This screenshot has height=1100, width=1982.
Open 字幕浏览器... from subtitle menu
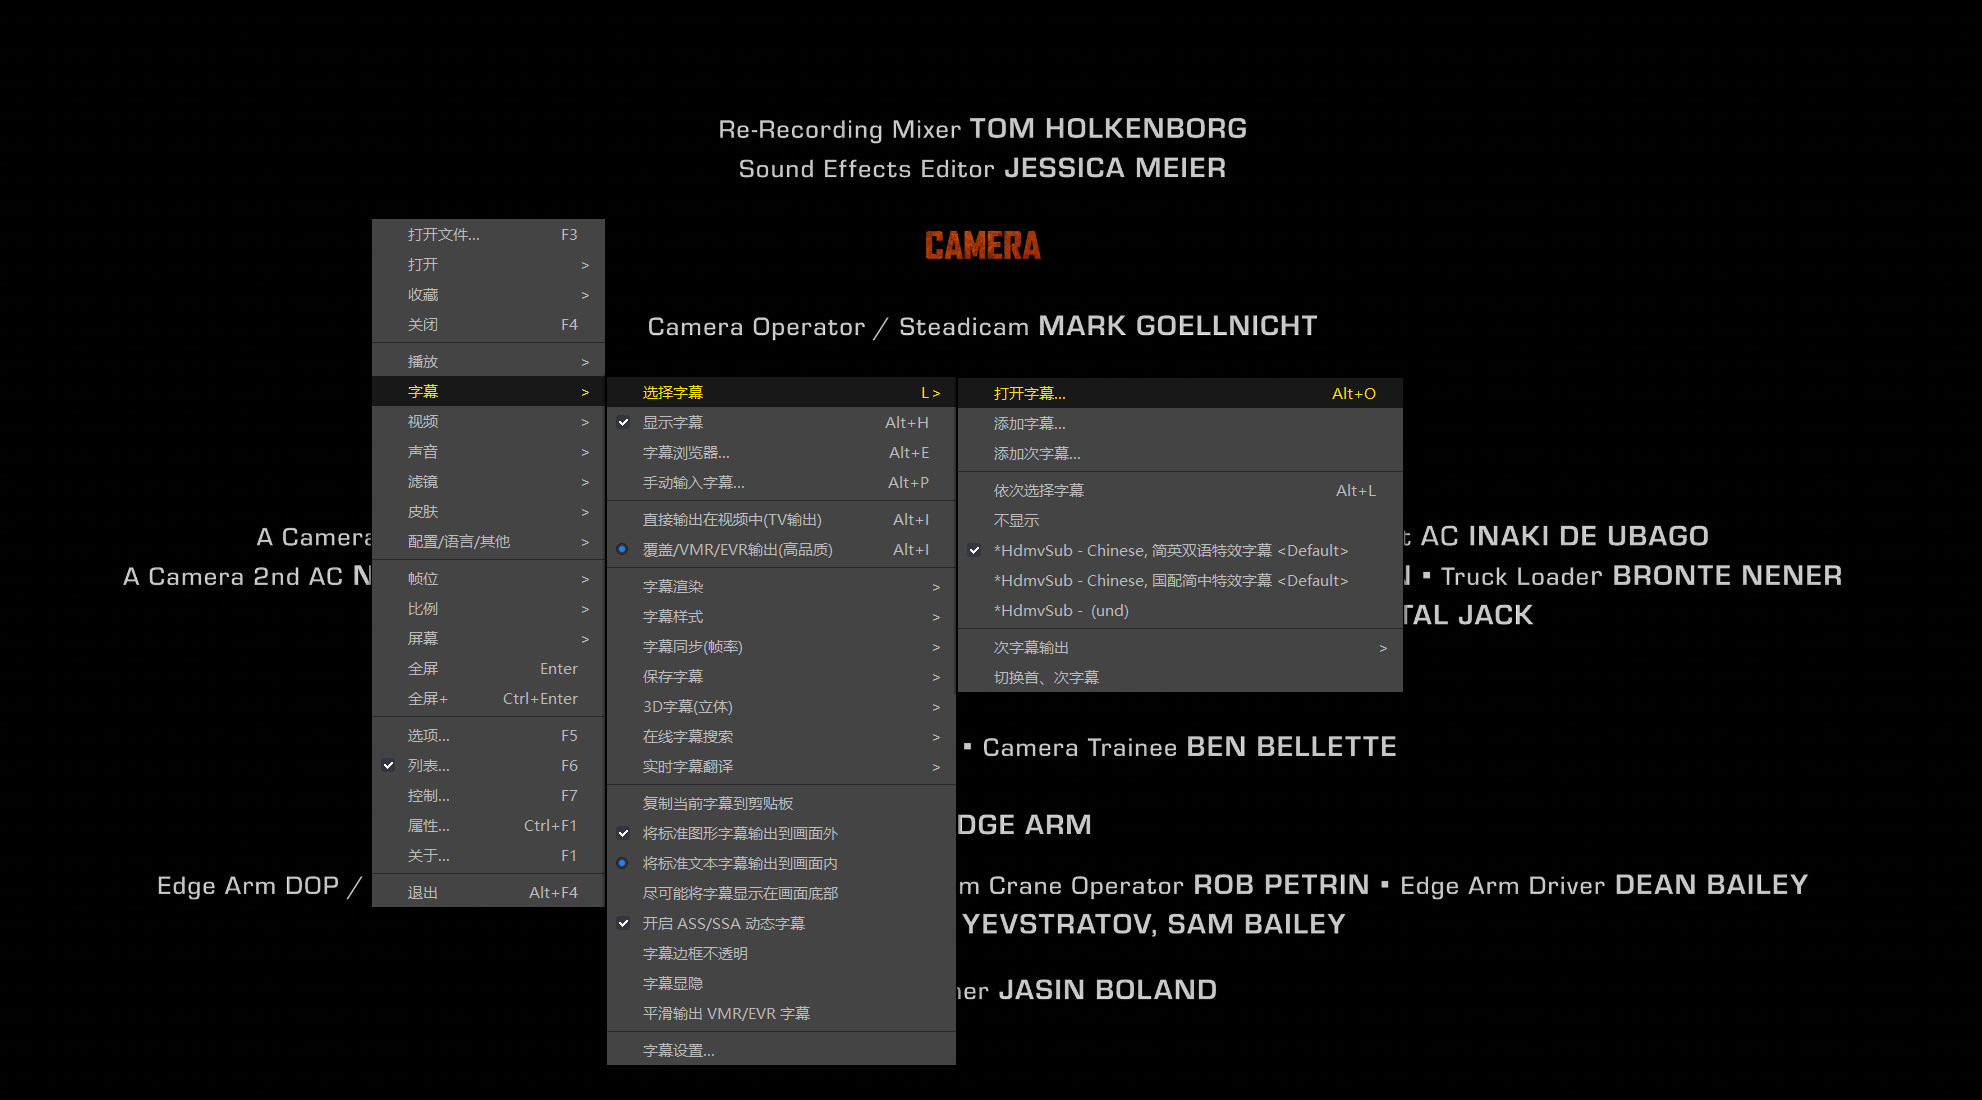pyautogui.click(x=686, y=453)
